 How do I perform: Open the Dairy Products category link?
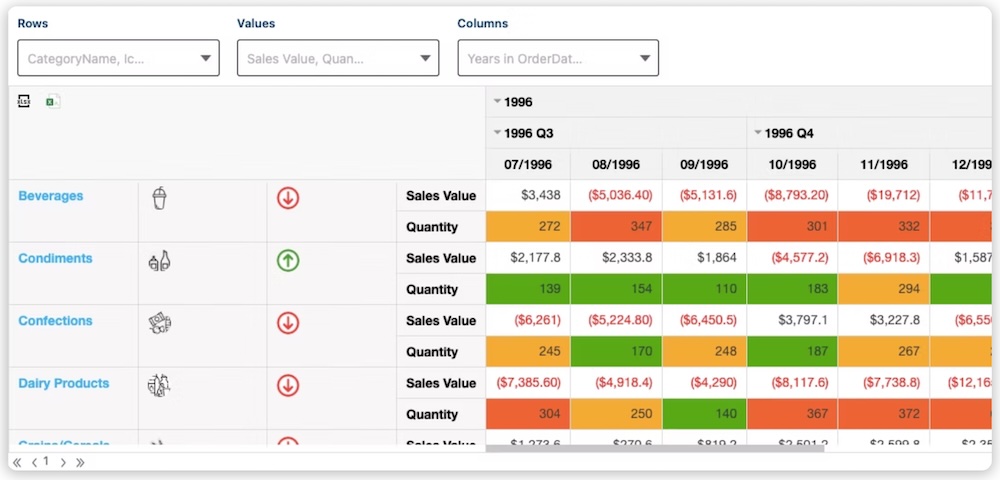[64, 383]
